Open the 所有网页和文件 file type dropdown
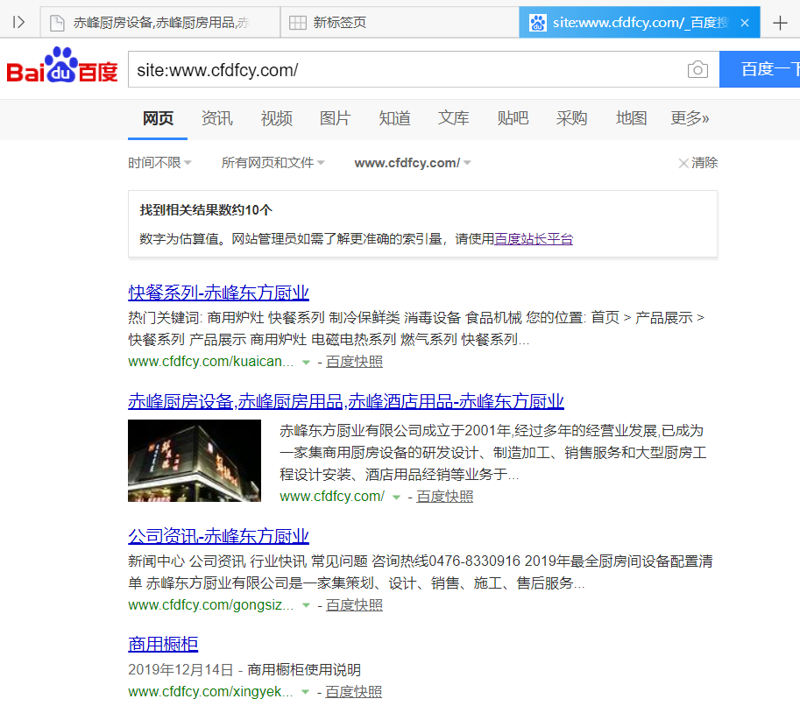Screen dimensions: 800x713 point(272,163)
